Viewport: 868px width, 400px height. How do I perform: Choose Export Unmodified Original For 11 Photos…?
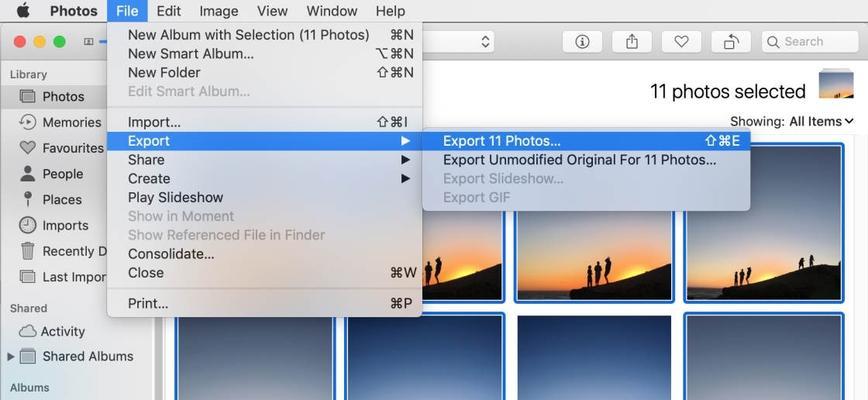tap(586, 160)
